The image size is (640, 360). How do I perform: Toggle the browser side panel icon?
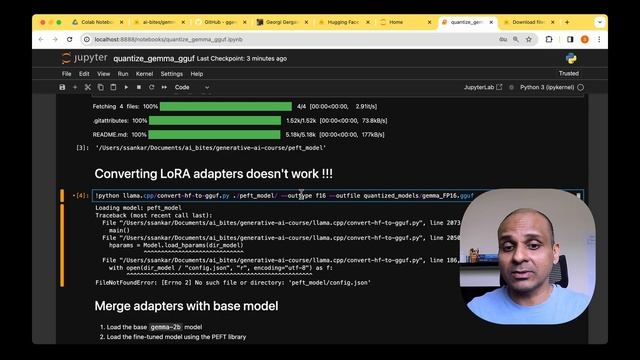(570, 40)
